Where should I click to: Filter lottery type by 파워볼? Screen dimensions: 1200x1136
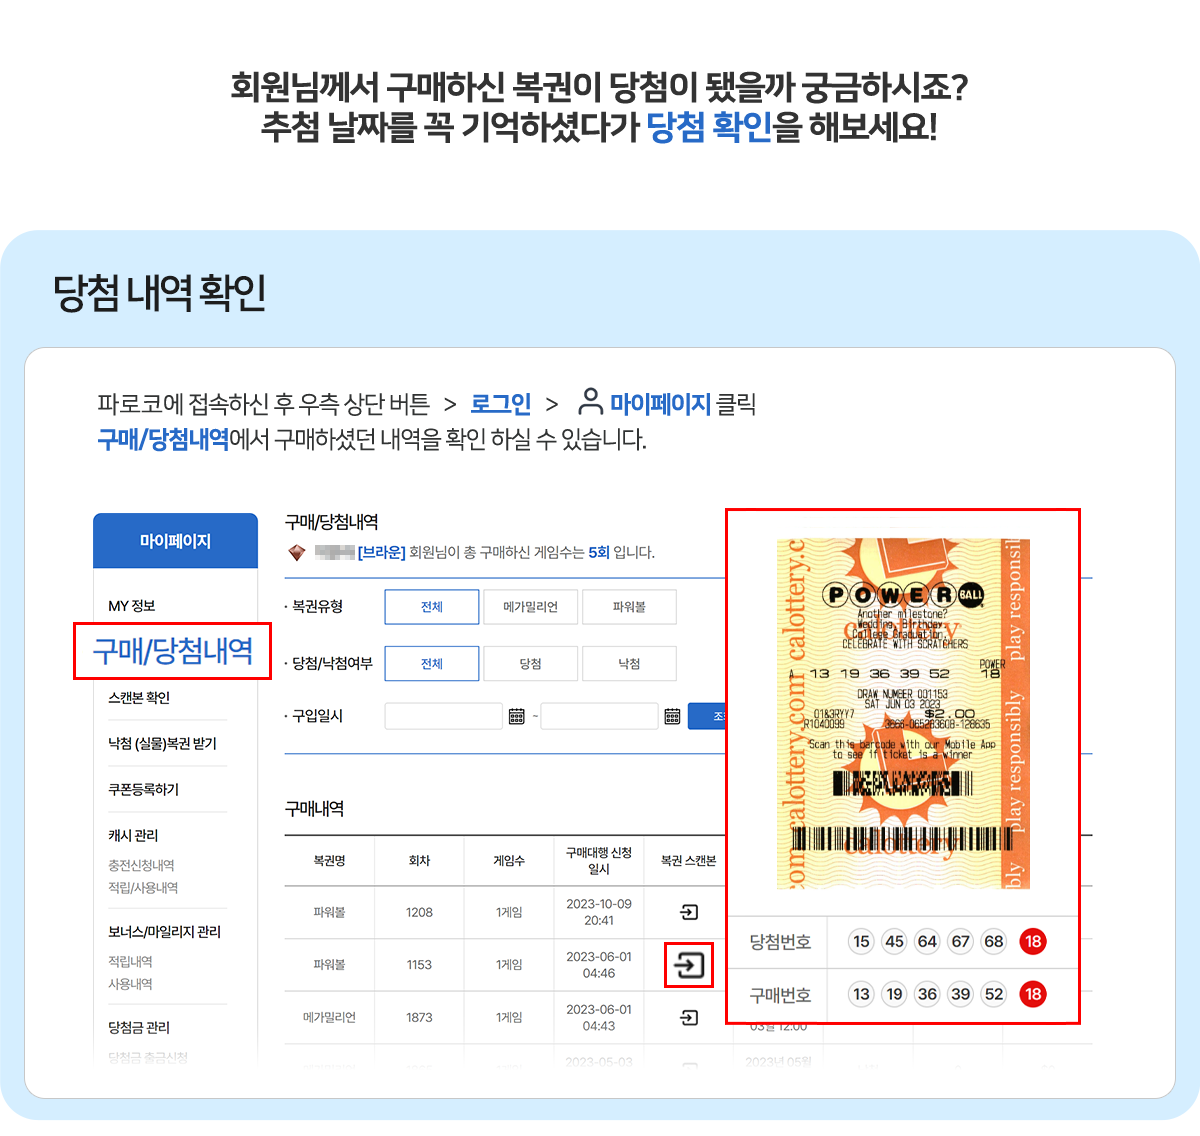click(629, 607)
